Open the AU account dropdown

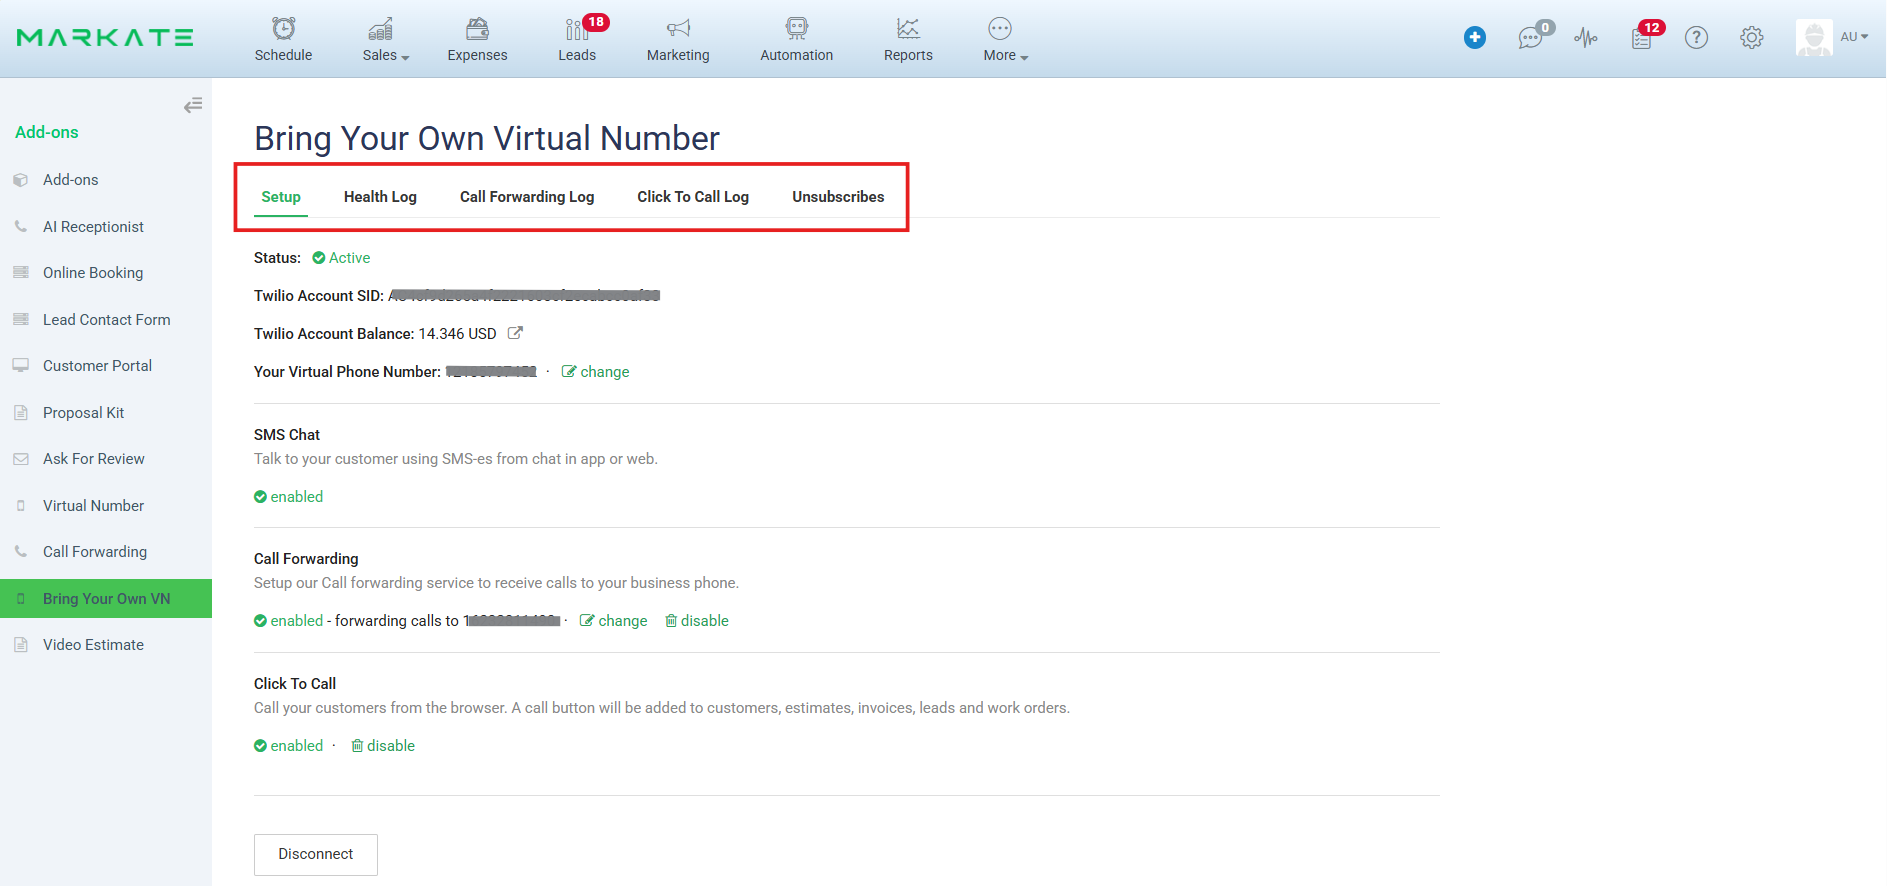[x=1854, y=37]
